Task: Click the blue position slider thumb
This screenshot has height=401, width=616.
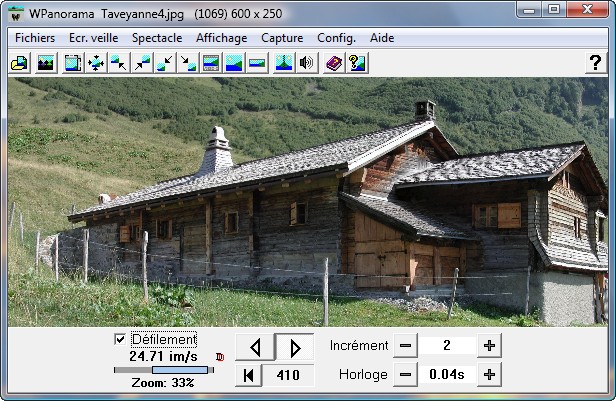Action: (180, 370)
